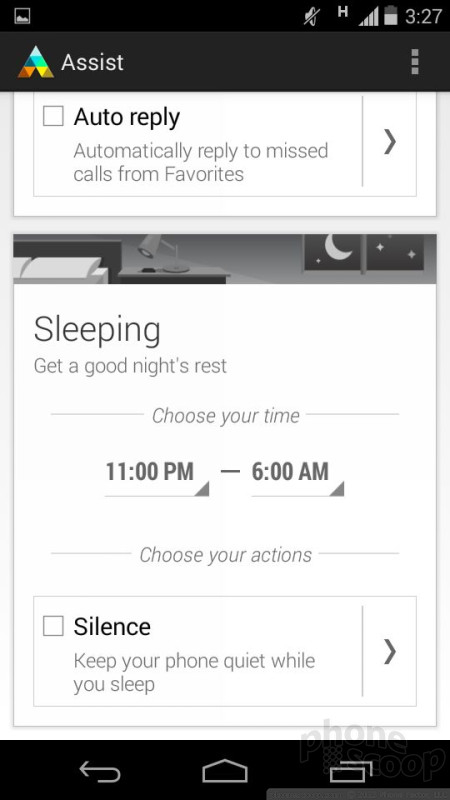Enable the Silence checkbox
The height and width of the screenshot is (800, 450).
coord(53,626)
